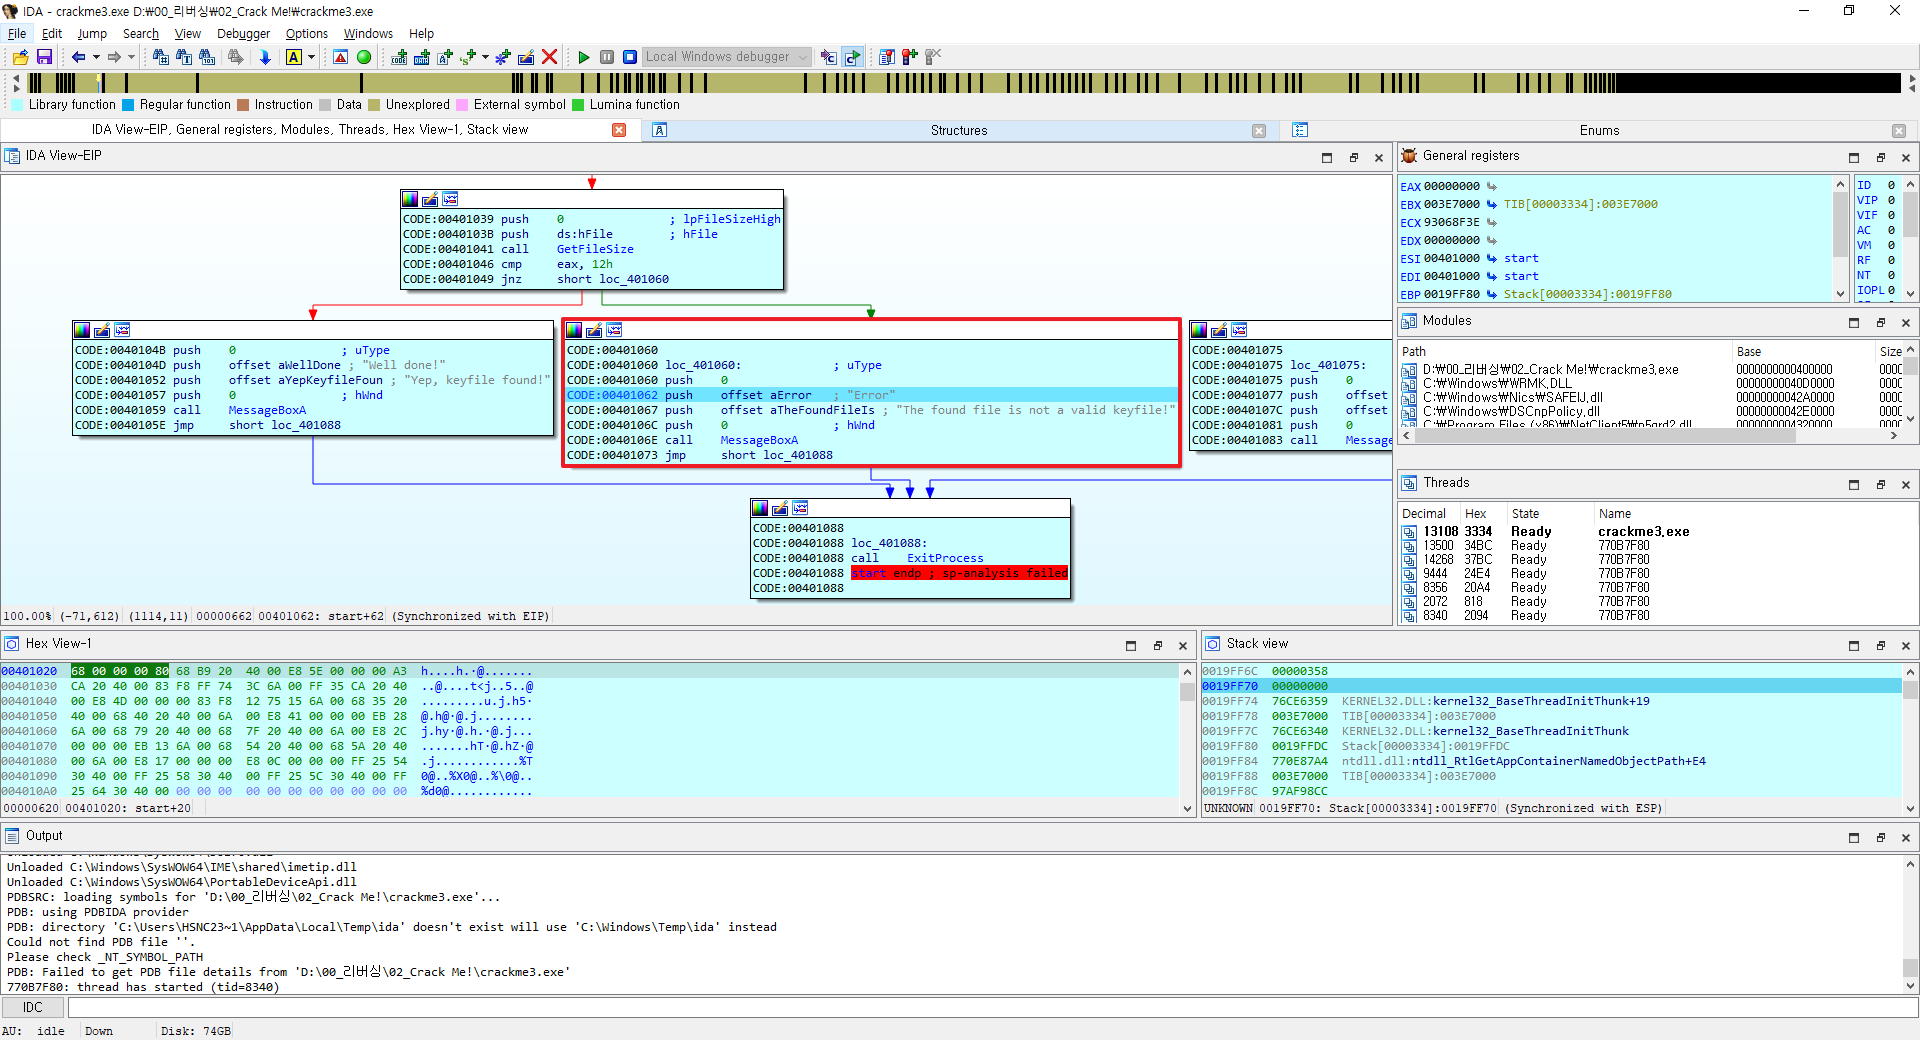
Task: Click the Regular function legend color swatch
Action: click(x=128, y=104)
